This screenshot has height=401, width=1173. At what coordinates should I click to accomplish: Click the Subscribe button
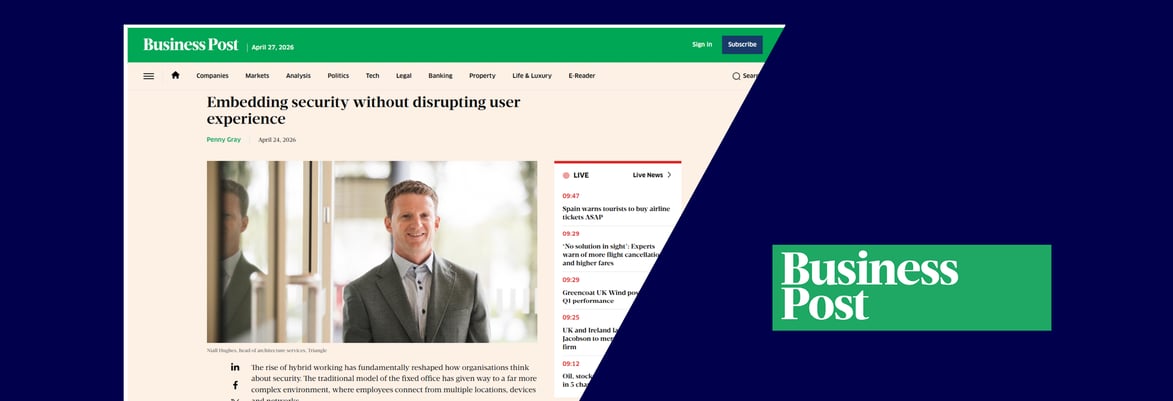742,45
